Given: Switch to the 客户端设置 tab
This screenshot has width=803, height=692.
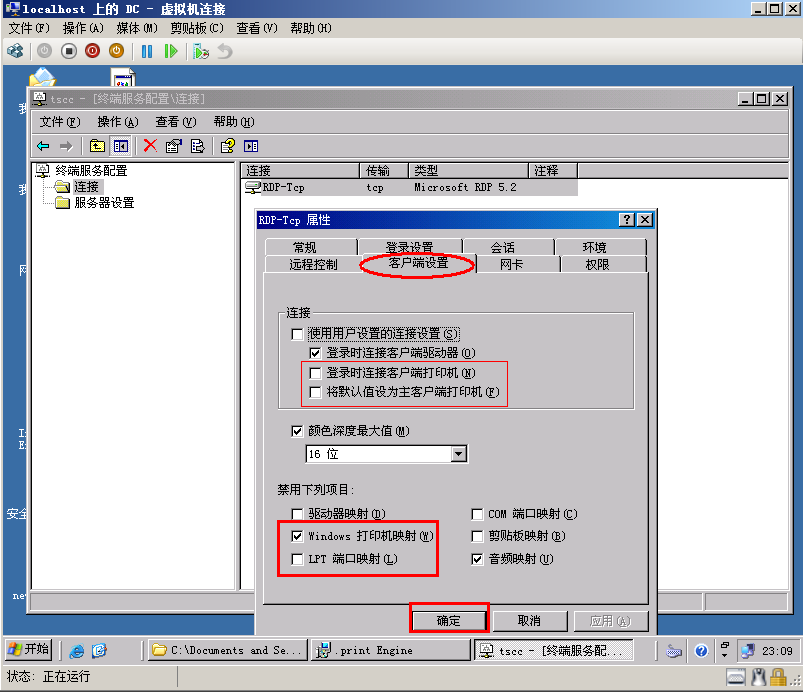Looking at the screenshot, I should click(x=418, y=263).
